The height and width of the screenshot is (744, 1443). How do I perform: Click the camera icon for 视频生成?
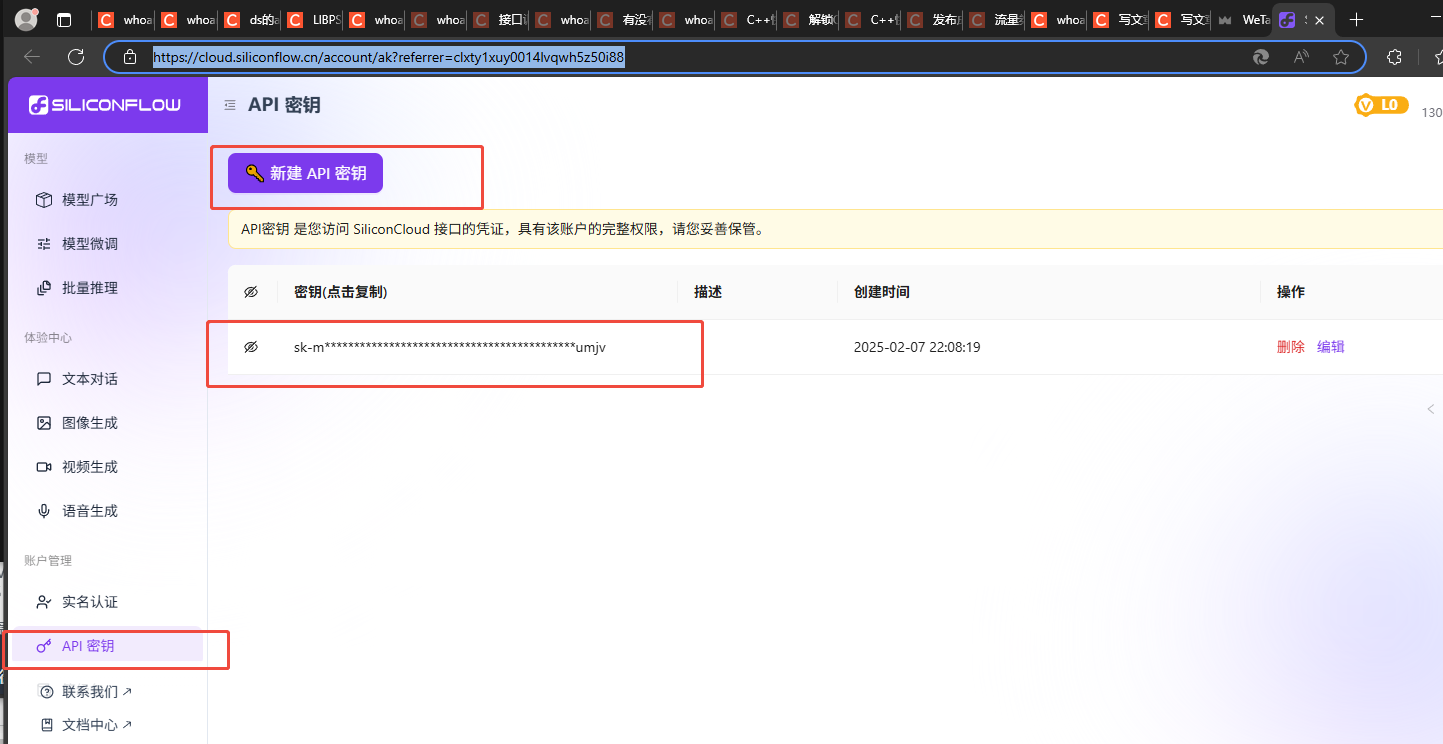[x=44, y=467]
